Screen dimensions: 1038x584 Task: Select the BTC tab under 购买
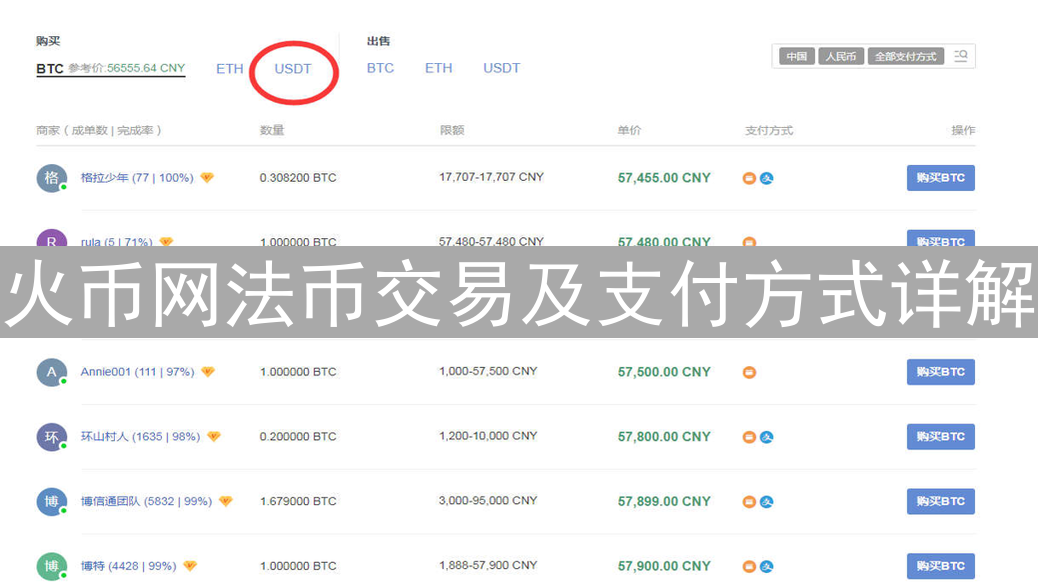point(50,68)
